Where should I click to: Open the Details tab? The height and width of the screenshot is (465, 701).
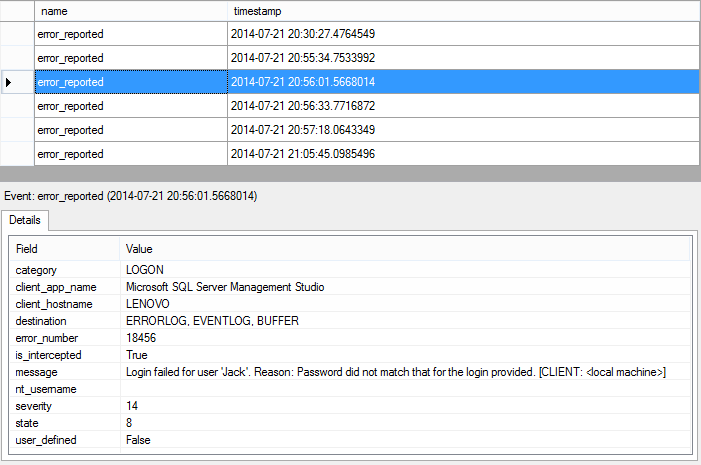coord(26,220)
